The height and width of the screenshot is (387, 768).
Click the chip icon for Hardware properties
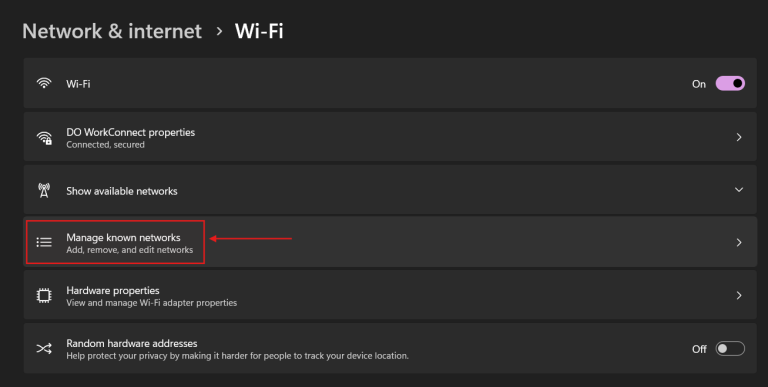(x=44, y=295)
